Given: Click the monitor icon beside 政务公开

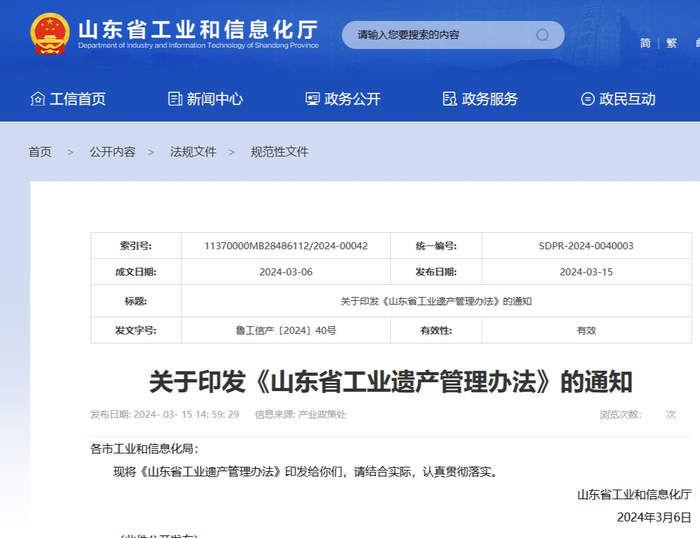Looking at the screenshot, I should (x=312, y=99).
